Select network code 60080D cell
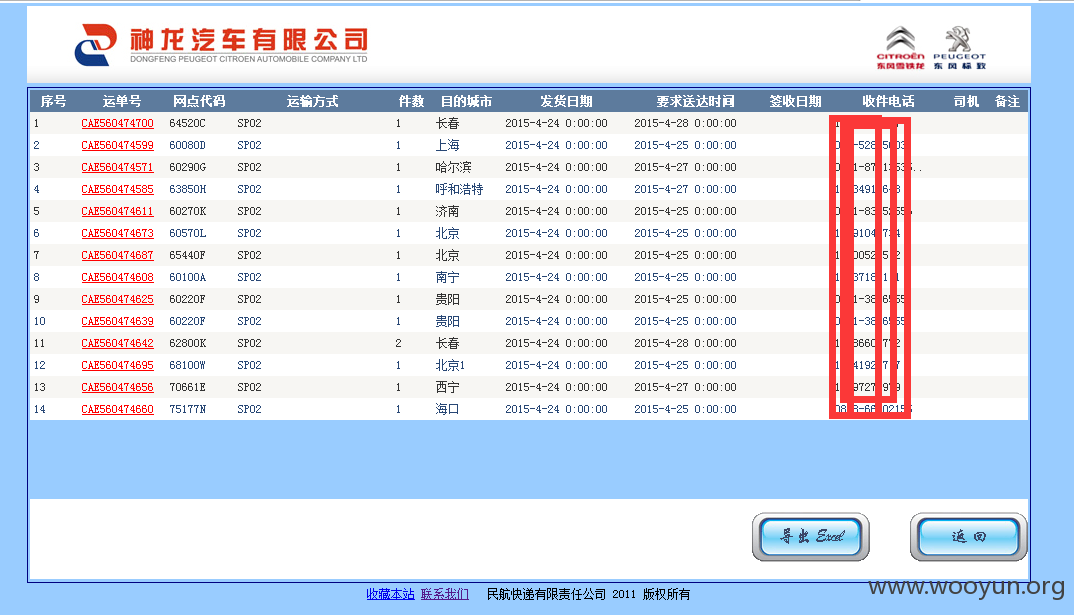The image size is (1074, 615). pyautogui.click(x=187, y=145)
